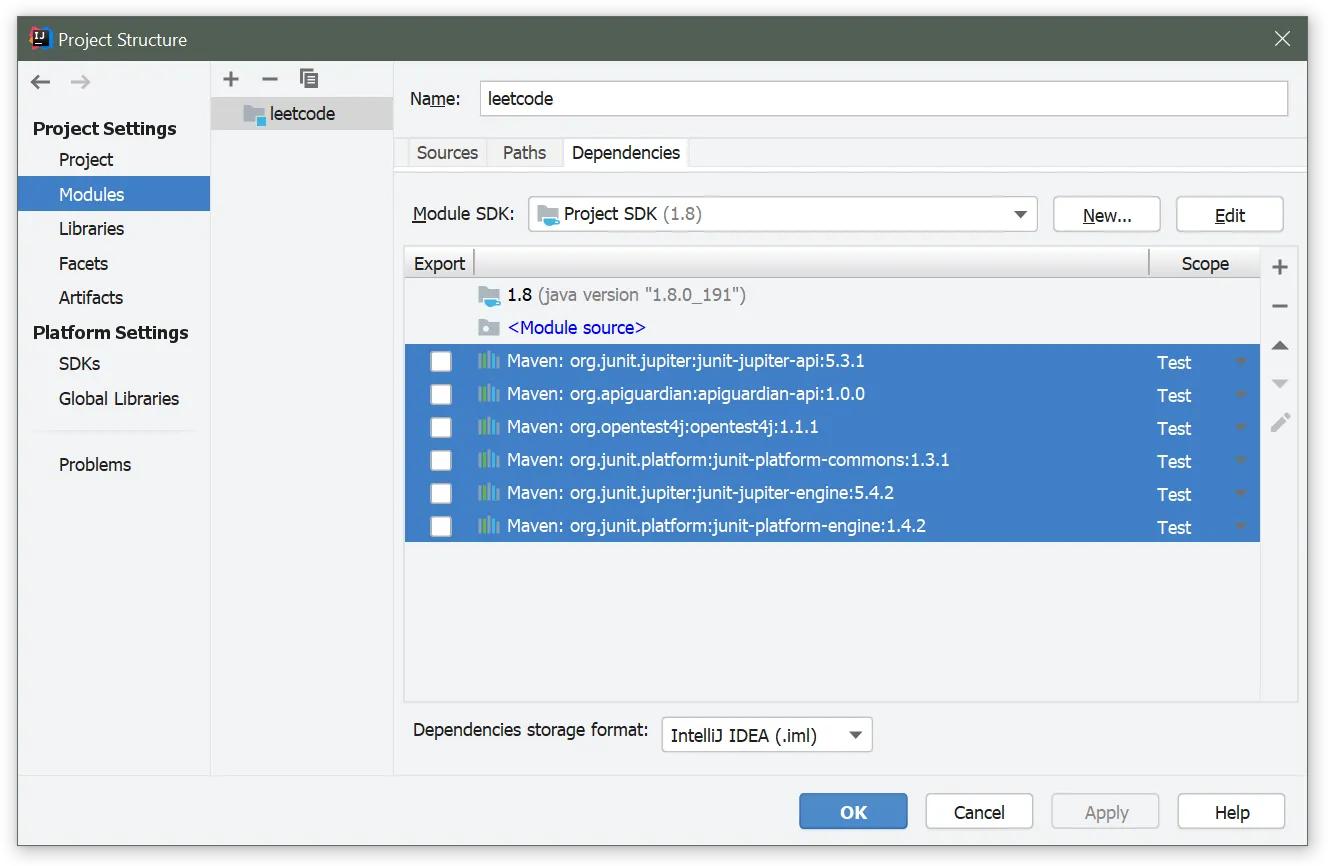Open Libraries in the sidebar
This screenshot has height=866, width=1328.
click(91, 229)
